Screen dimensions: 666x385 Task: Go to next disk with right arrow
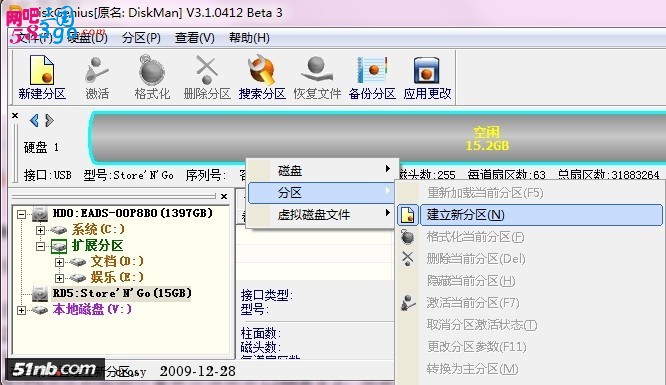pos(49,121)
